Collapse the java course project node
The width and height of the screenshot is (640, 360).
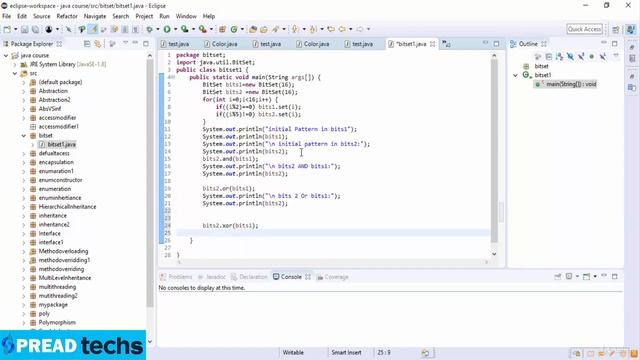pos(6,55)
